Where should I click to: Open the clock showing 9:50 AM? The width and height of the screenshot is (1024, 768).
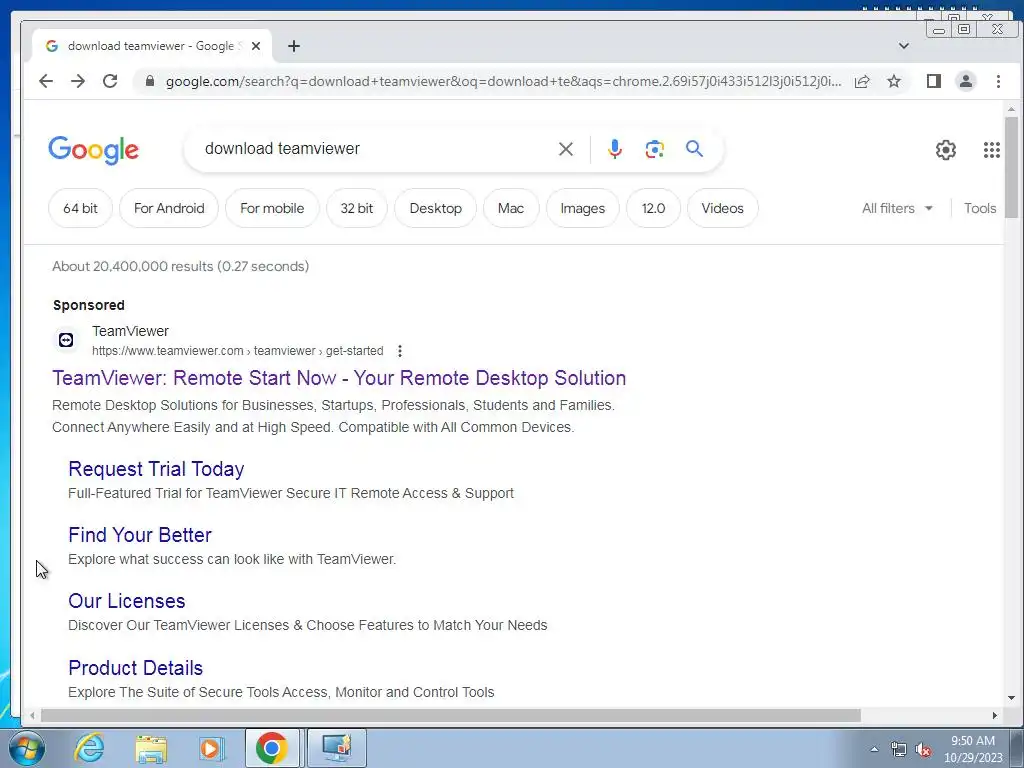coord(972,749)
